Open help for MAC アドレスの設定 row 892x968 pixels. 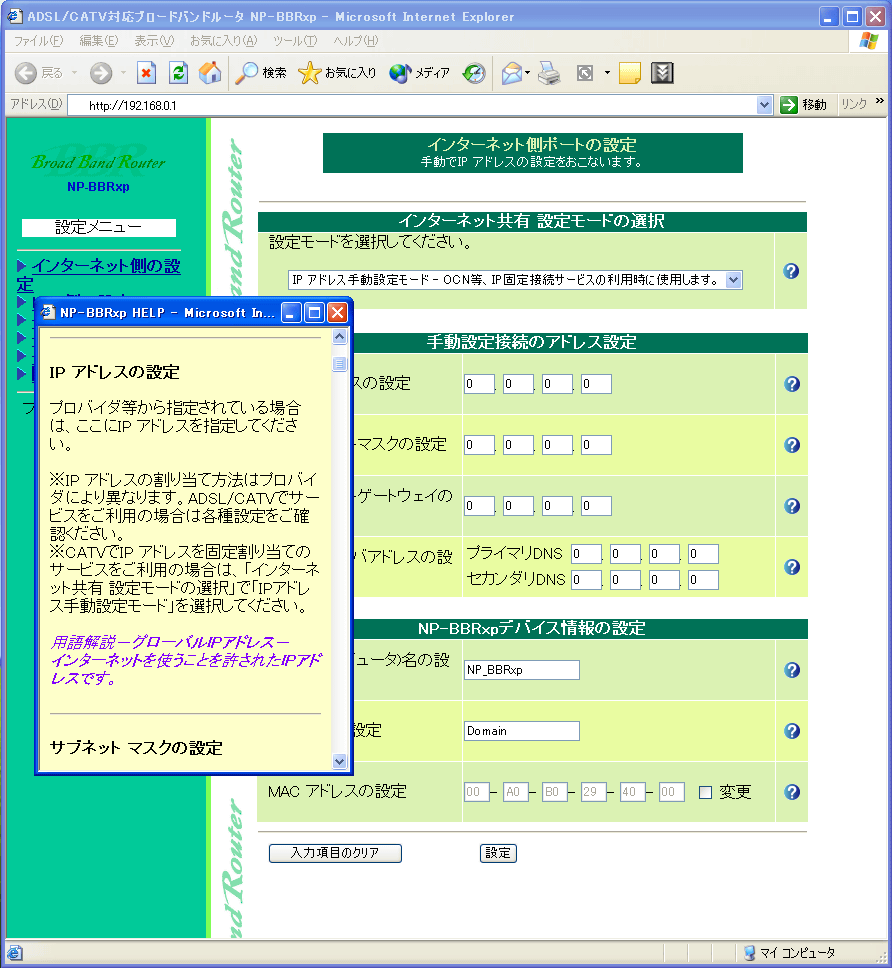click(791, 792)
